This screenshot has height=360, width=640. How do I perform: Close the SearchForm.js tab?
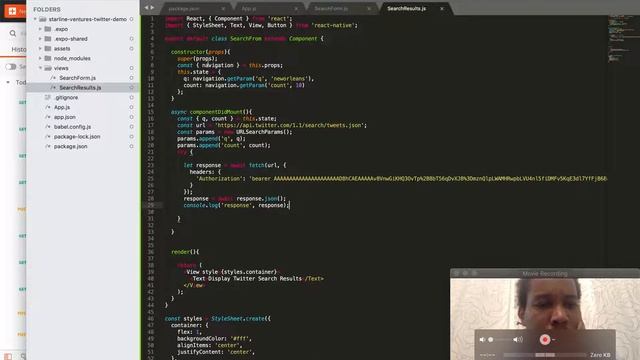[x=369, y=9]
